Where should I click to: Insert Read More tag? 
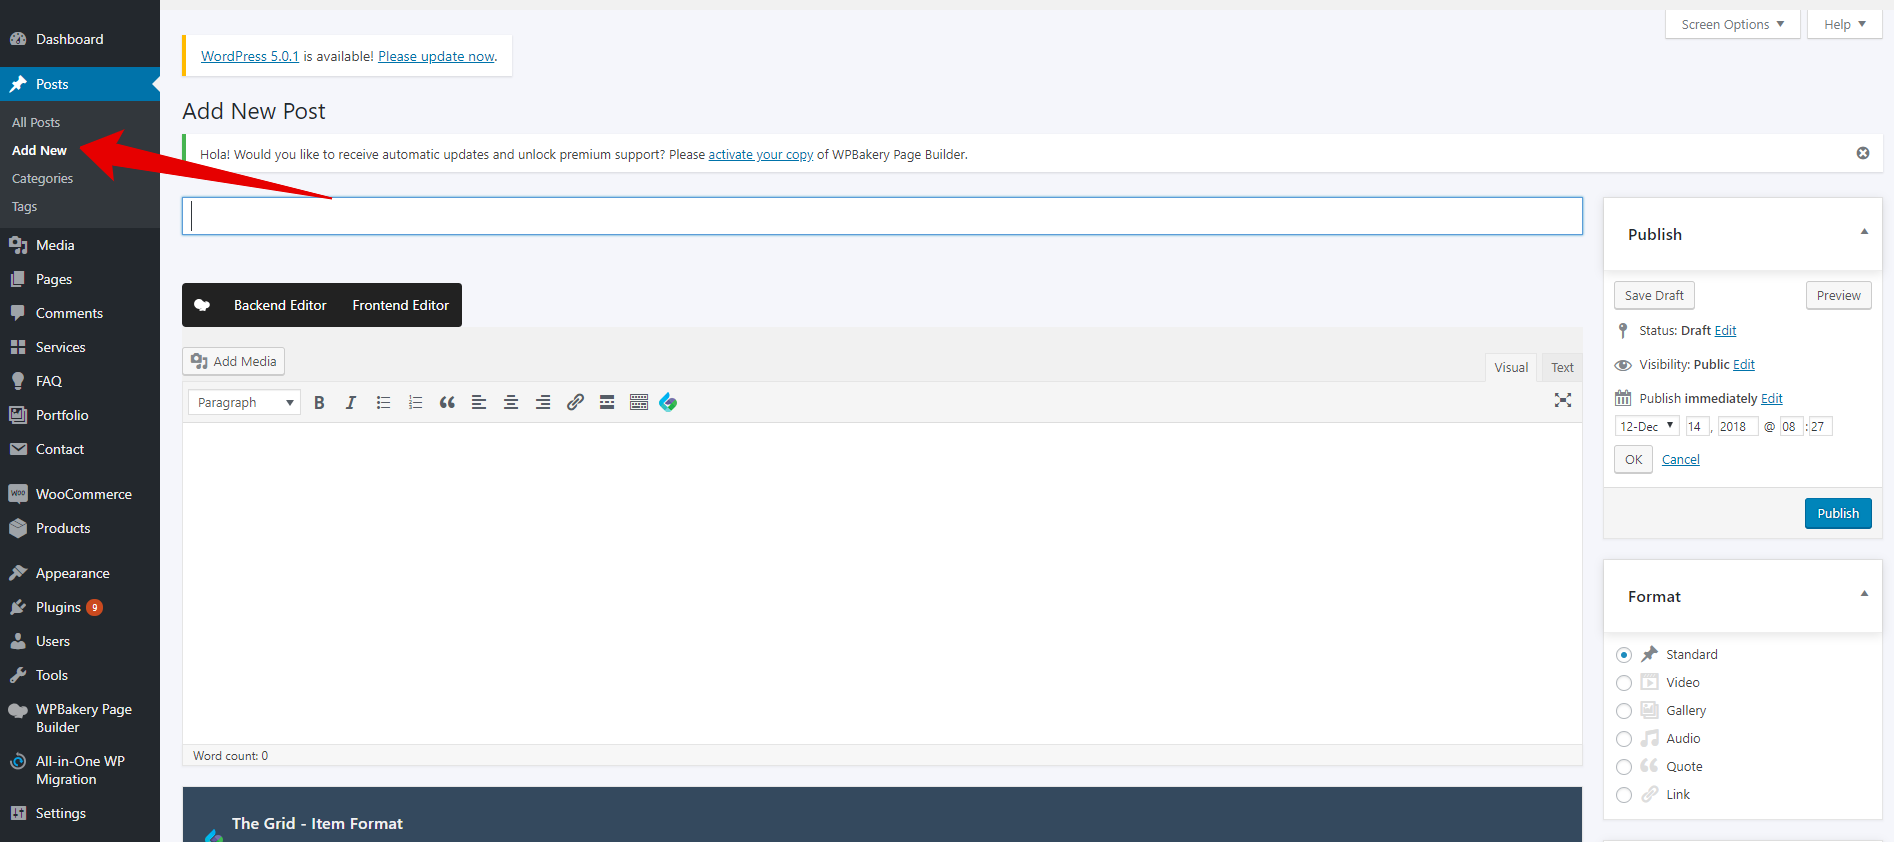click(607, 402)
